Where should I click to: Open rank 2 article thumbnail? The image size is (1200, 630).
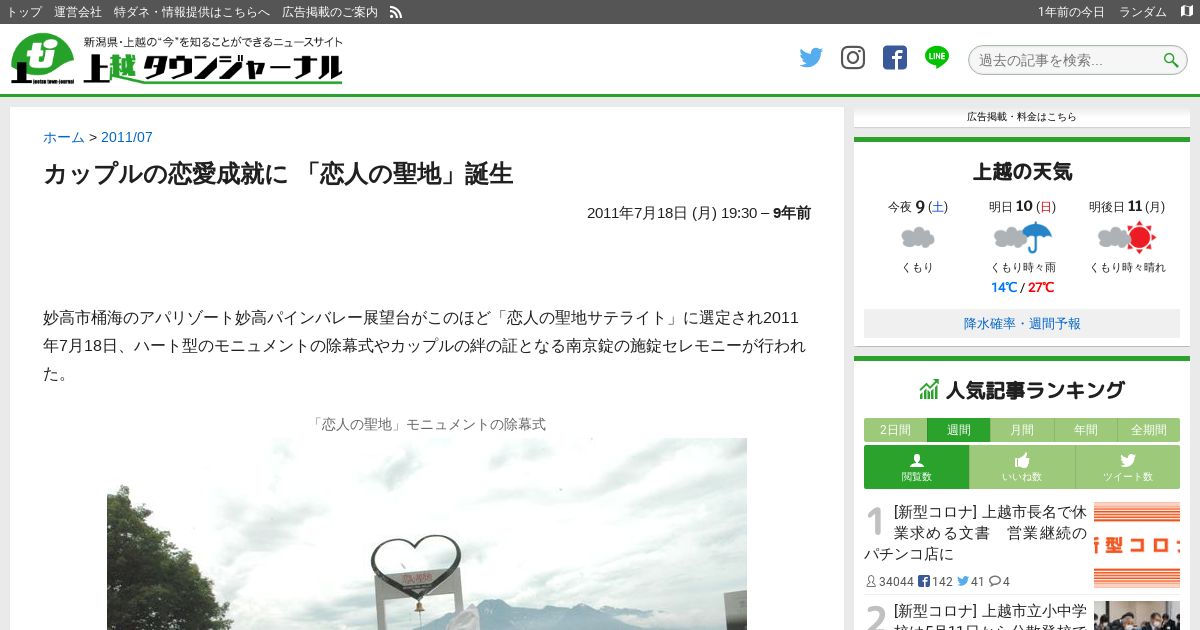point(1137,615)
